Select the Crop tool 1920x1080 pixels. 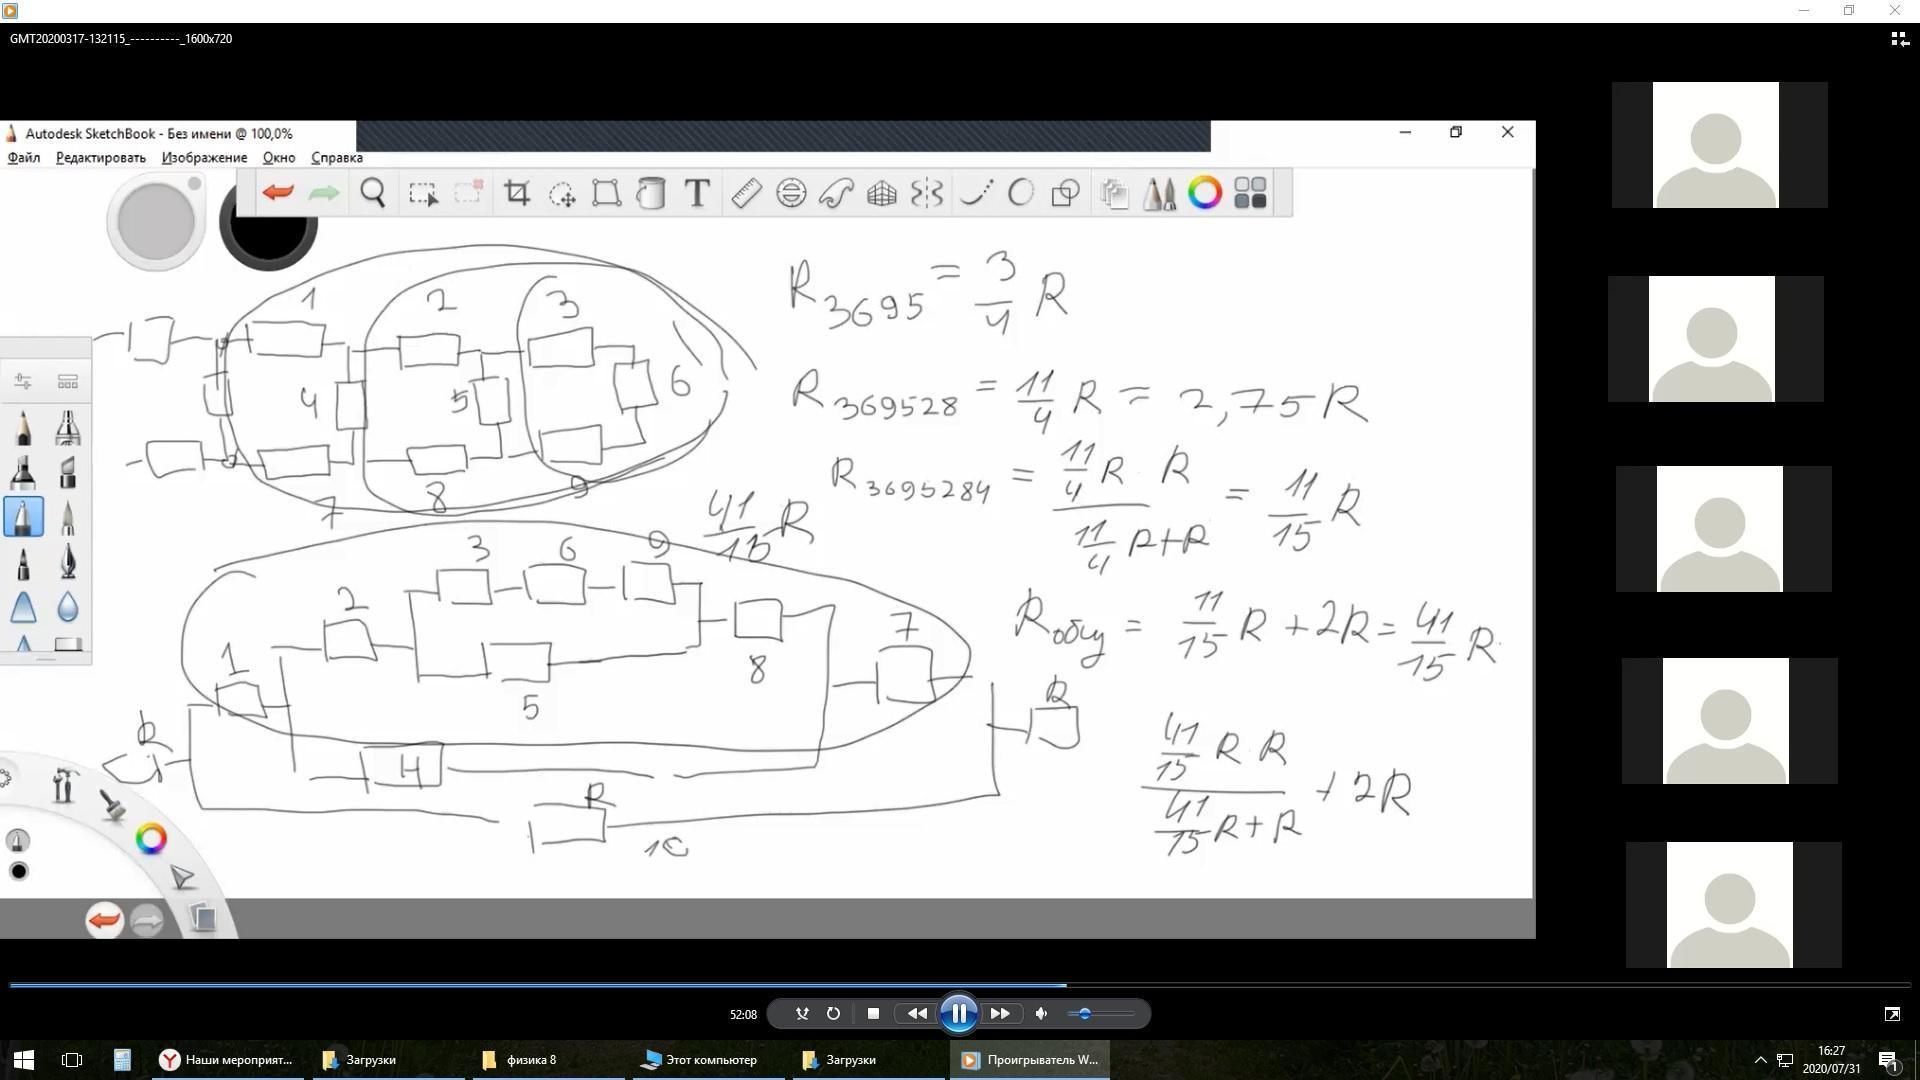517,192
